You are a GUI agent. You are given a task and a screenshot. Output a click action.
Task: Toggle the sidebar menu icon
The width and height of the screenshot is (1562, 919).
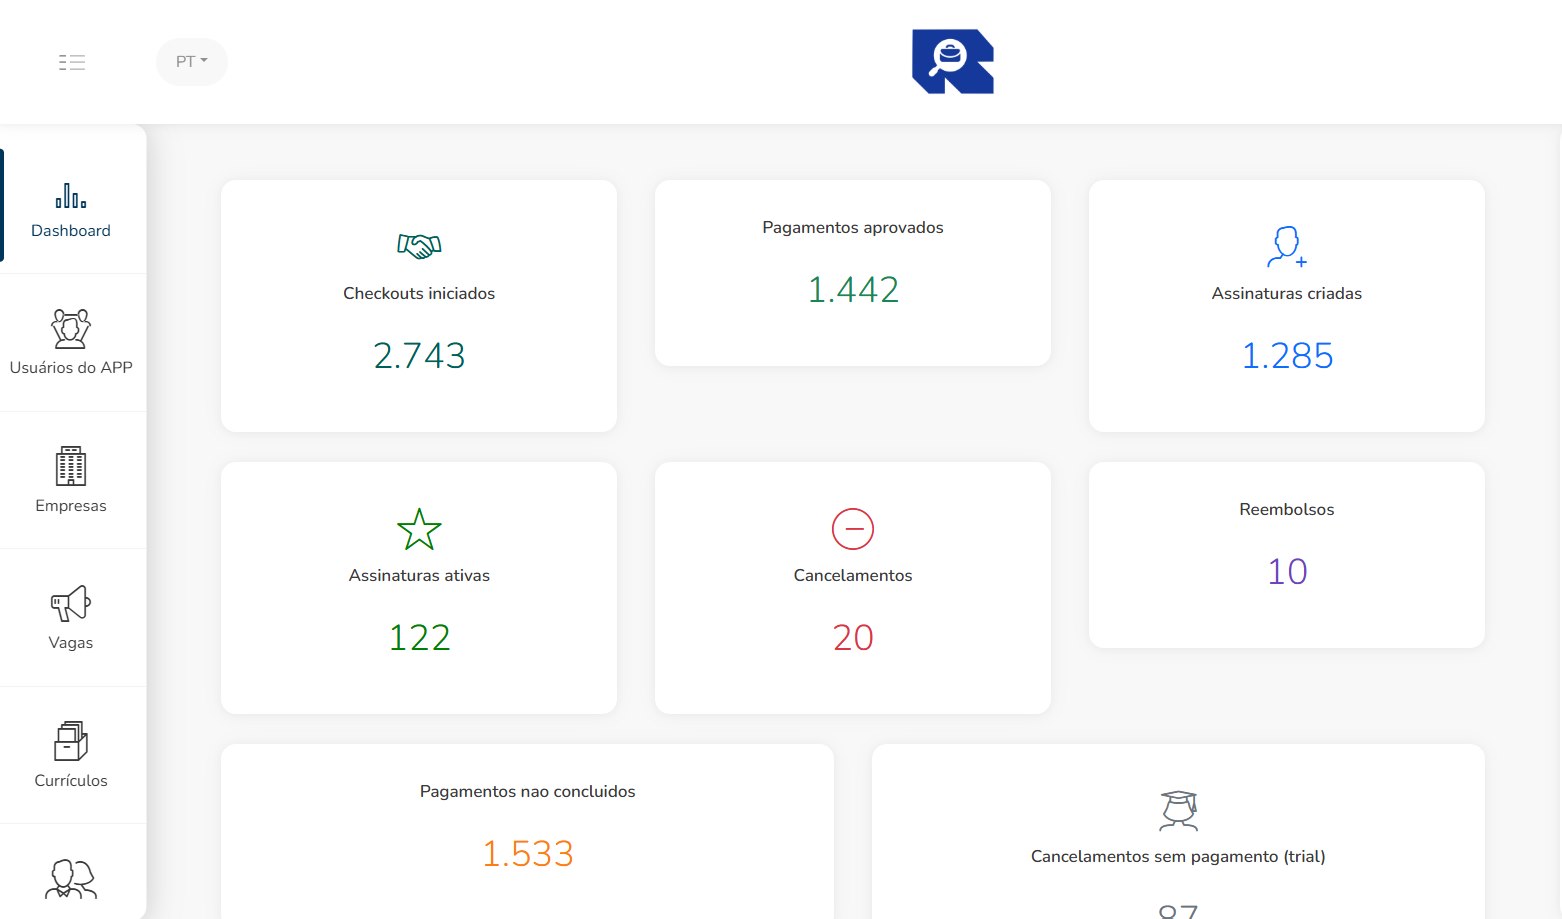[x=72, y=62]
